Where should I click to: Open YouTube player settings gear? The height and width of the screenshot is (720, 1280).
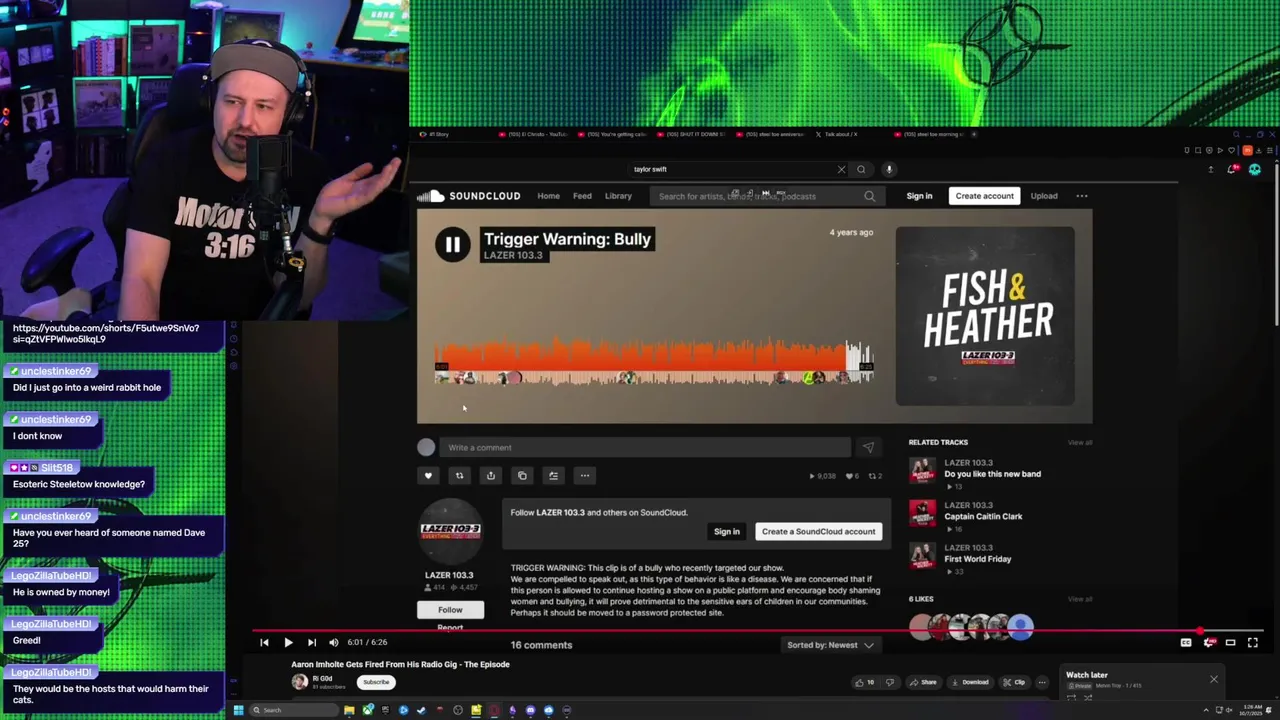[1208, 643]
